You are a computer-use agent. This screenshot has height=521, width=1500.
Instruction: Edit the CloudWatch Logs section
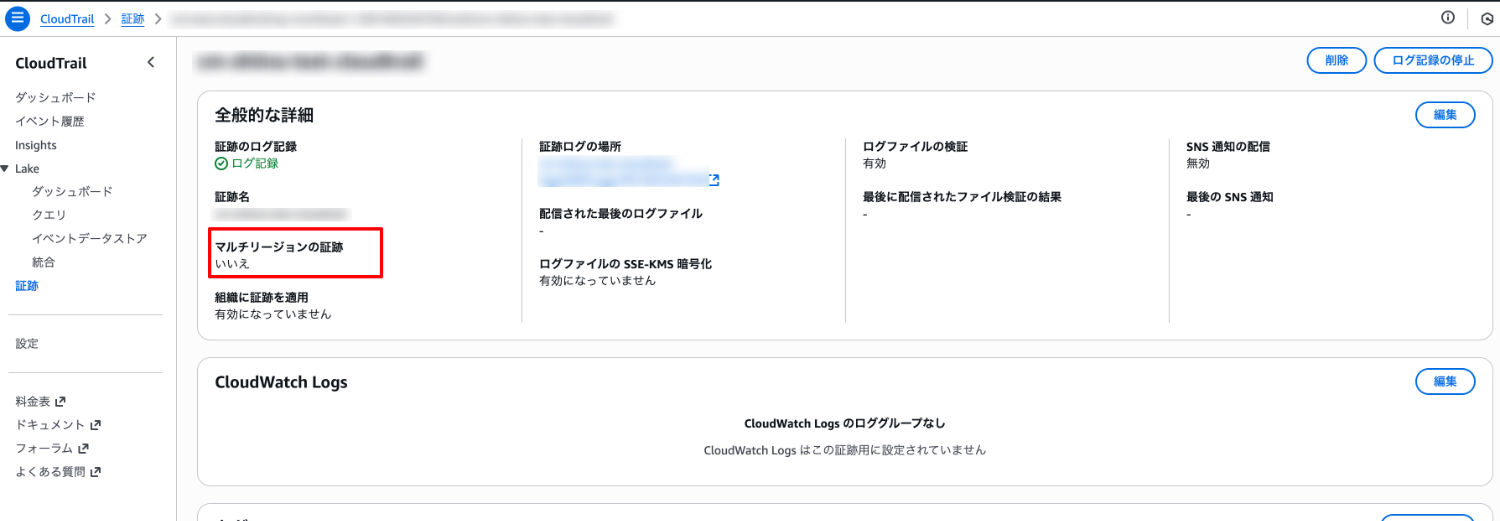coord(1445,381)
